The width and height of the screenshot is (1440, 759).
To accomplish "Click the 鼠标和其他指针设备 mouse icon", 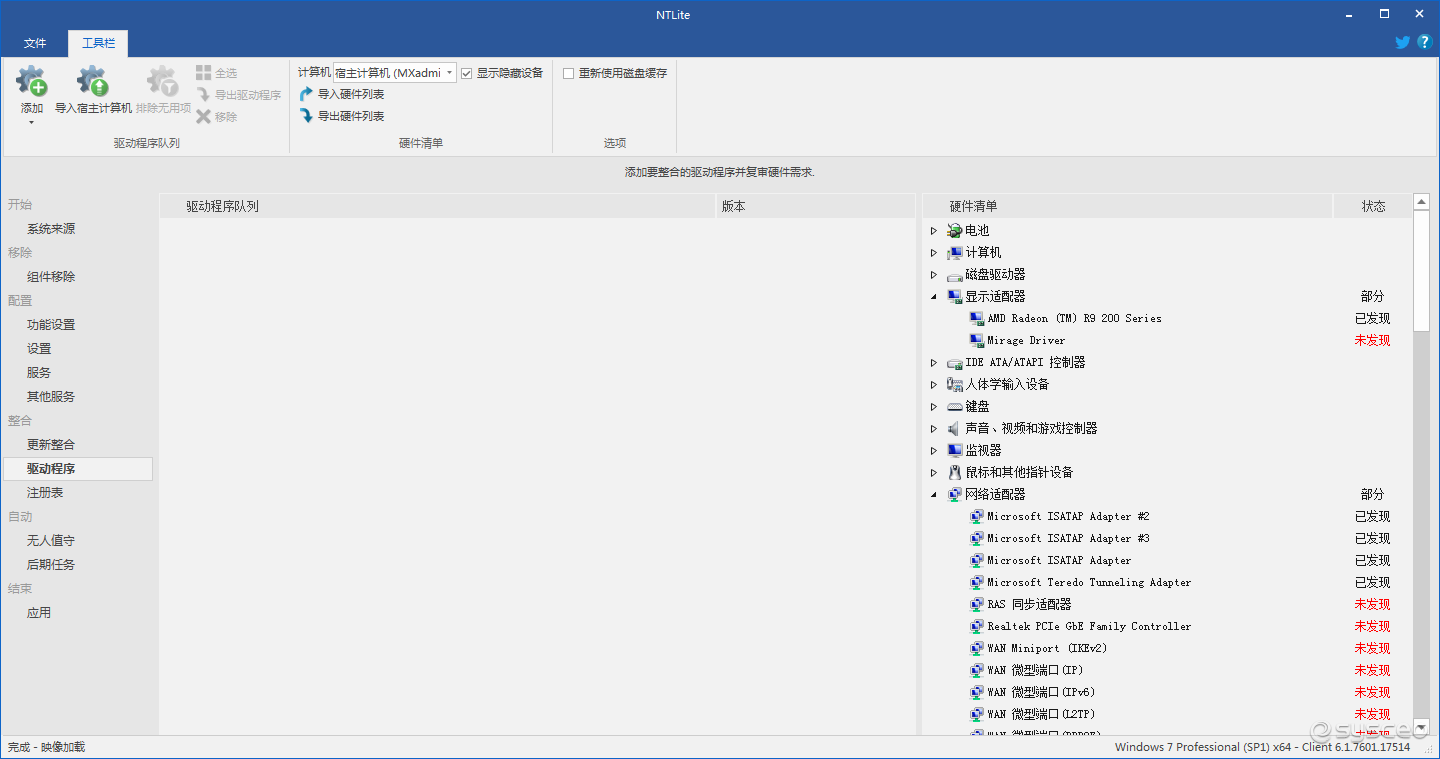I will point(955,473).
